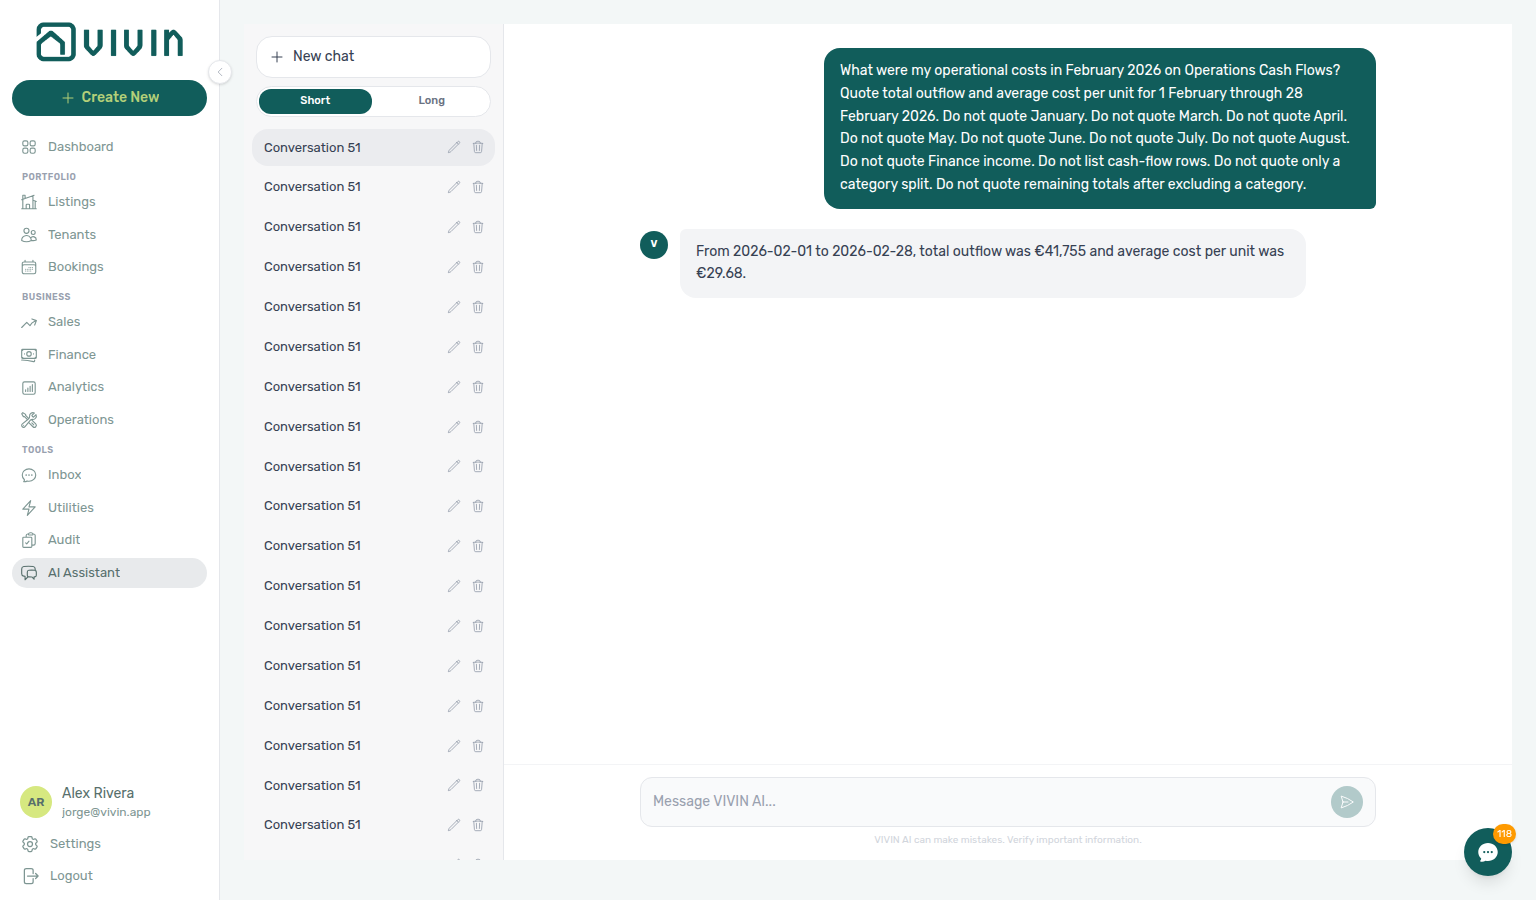Open the Analytics chart icon
The height and width of the screenshot is (900, 1536).
(29, 387)
